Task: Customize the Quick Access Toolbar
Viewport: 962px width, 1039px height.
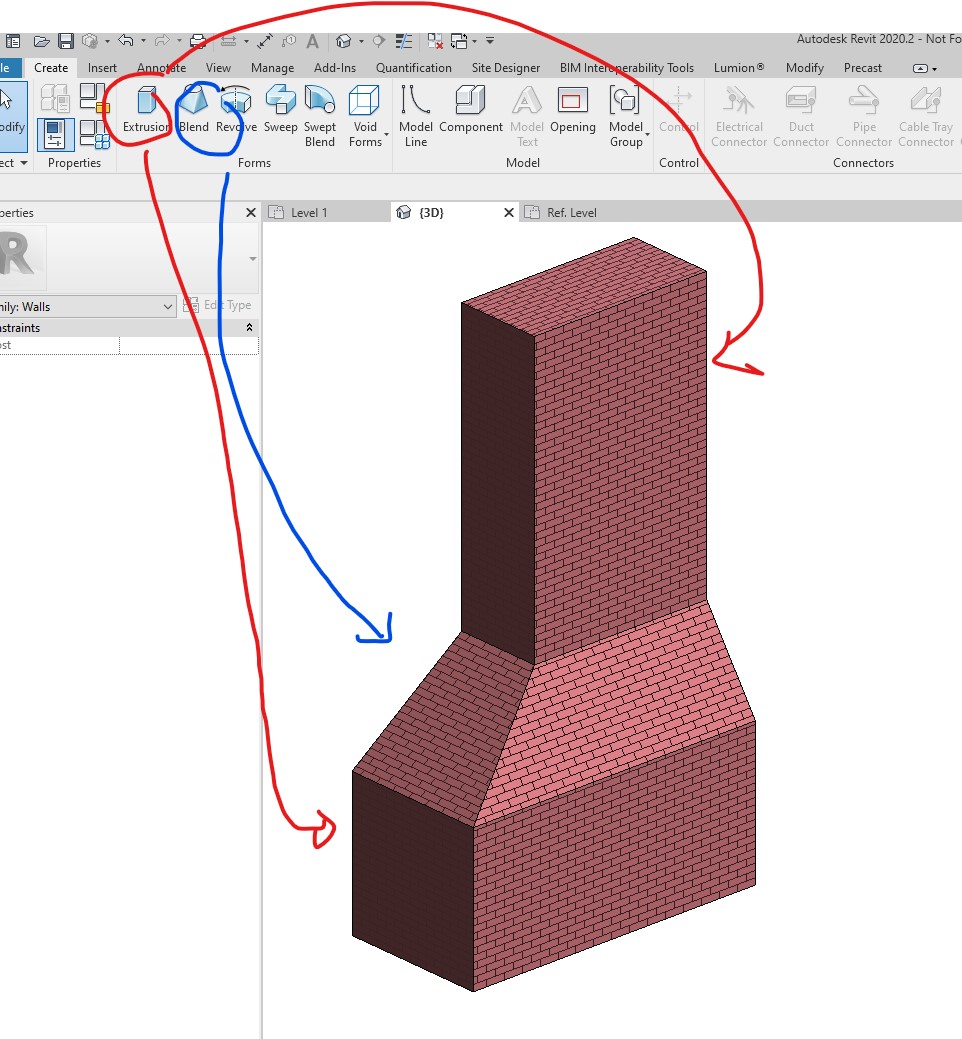Action: click(x=490, y=41)
